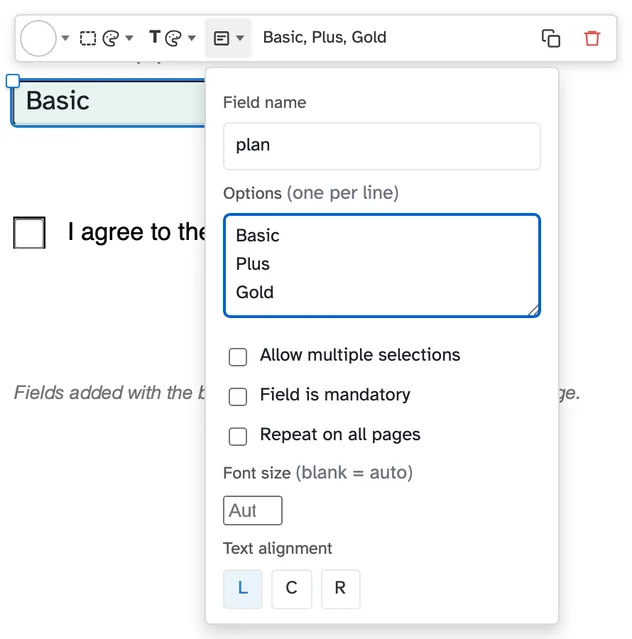Viewport: 632px width, 639px height.
Task: Tick Repeat on all pages checkbox
Action: point(238,436)
